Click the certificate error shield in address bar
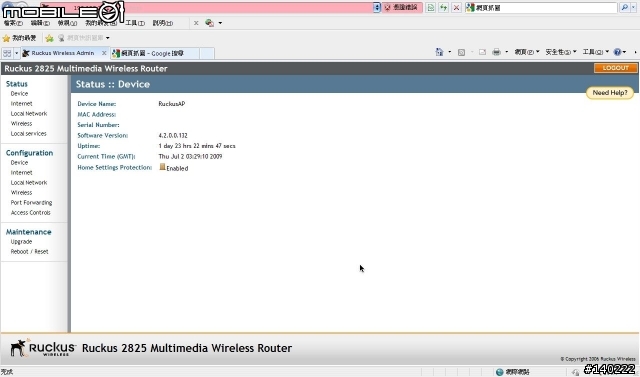Image resolution: width=640 pixels, height=377 pixels. pos(402,7)
